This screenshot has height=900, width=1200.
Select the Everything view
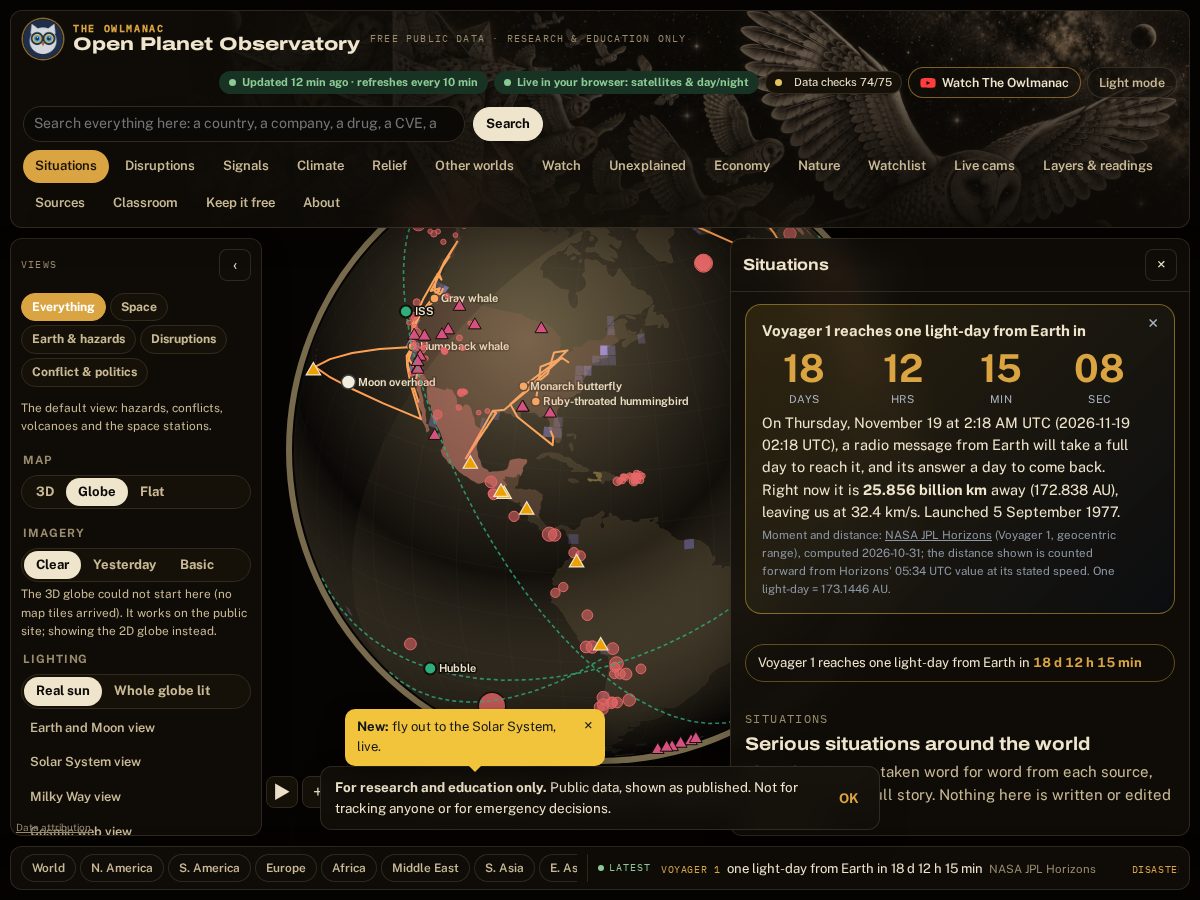point(63,307)
